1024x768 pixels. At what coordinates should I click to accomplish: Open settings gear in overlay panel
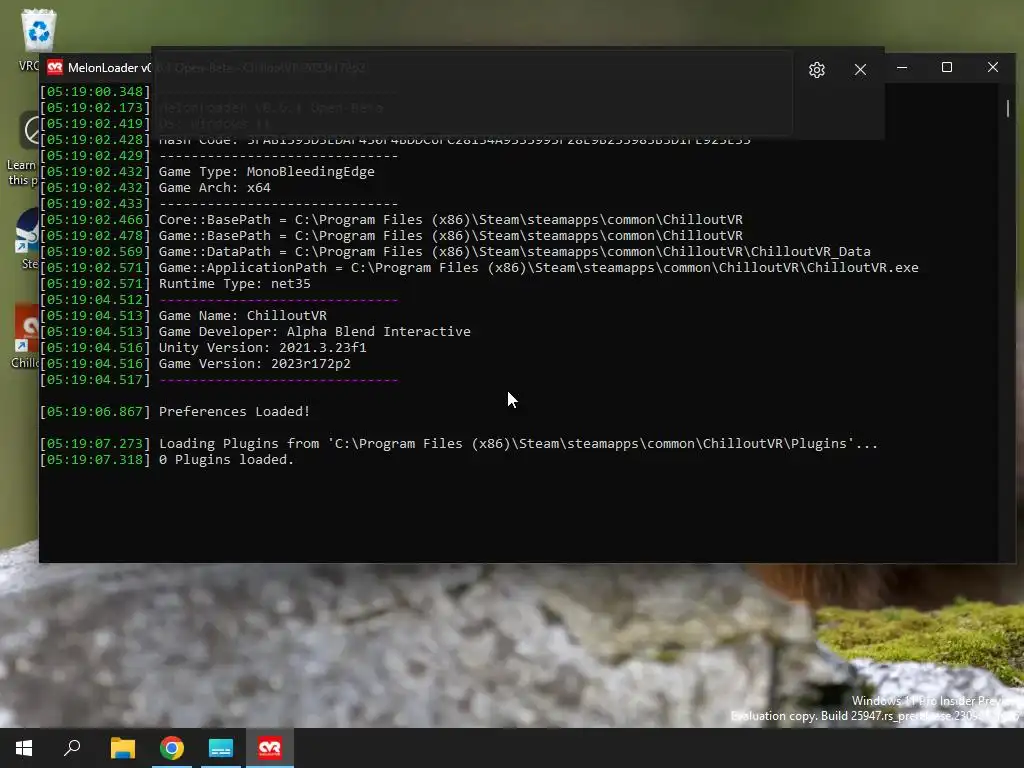[x=817, y=70]
